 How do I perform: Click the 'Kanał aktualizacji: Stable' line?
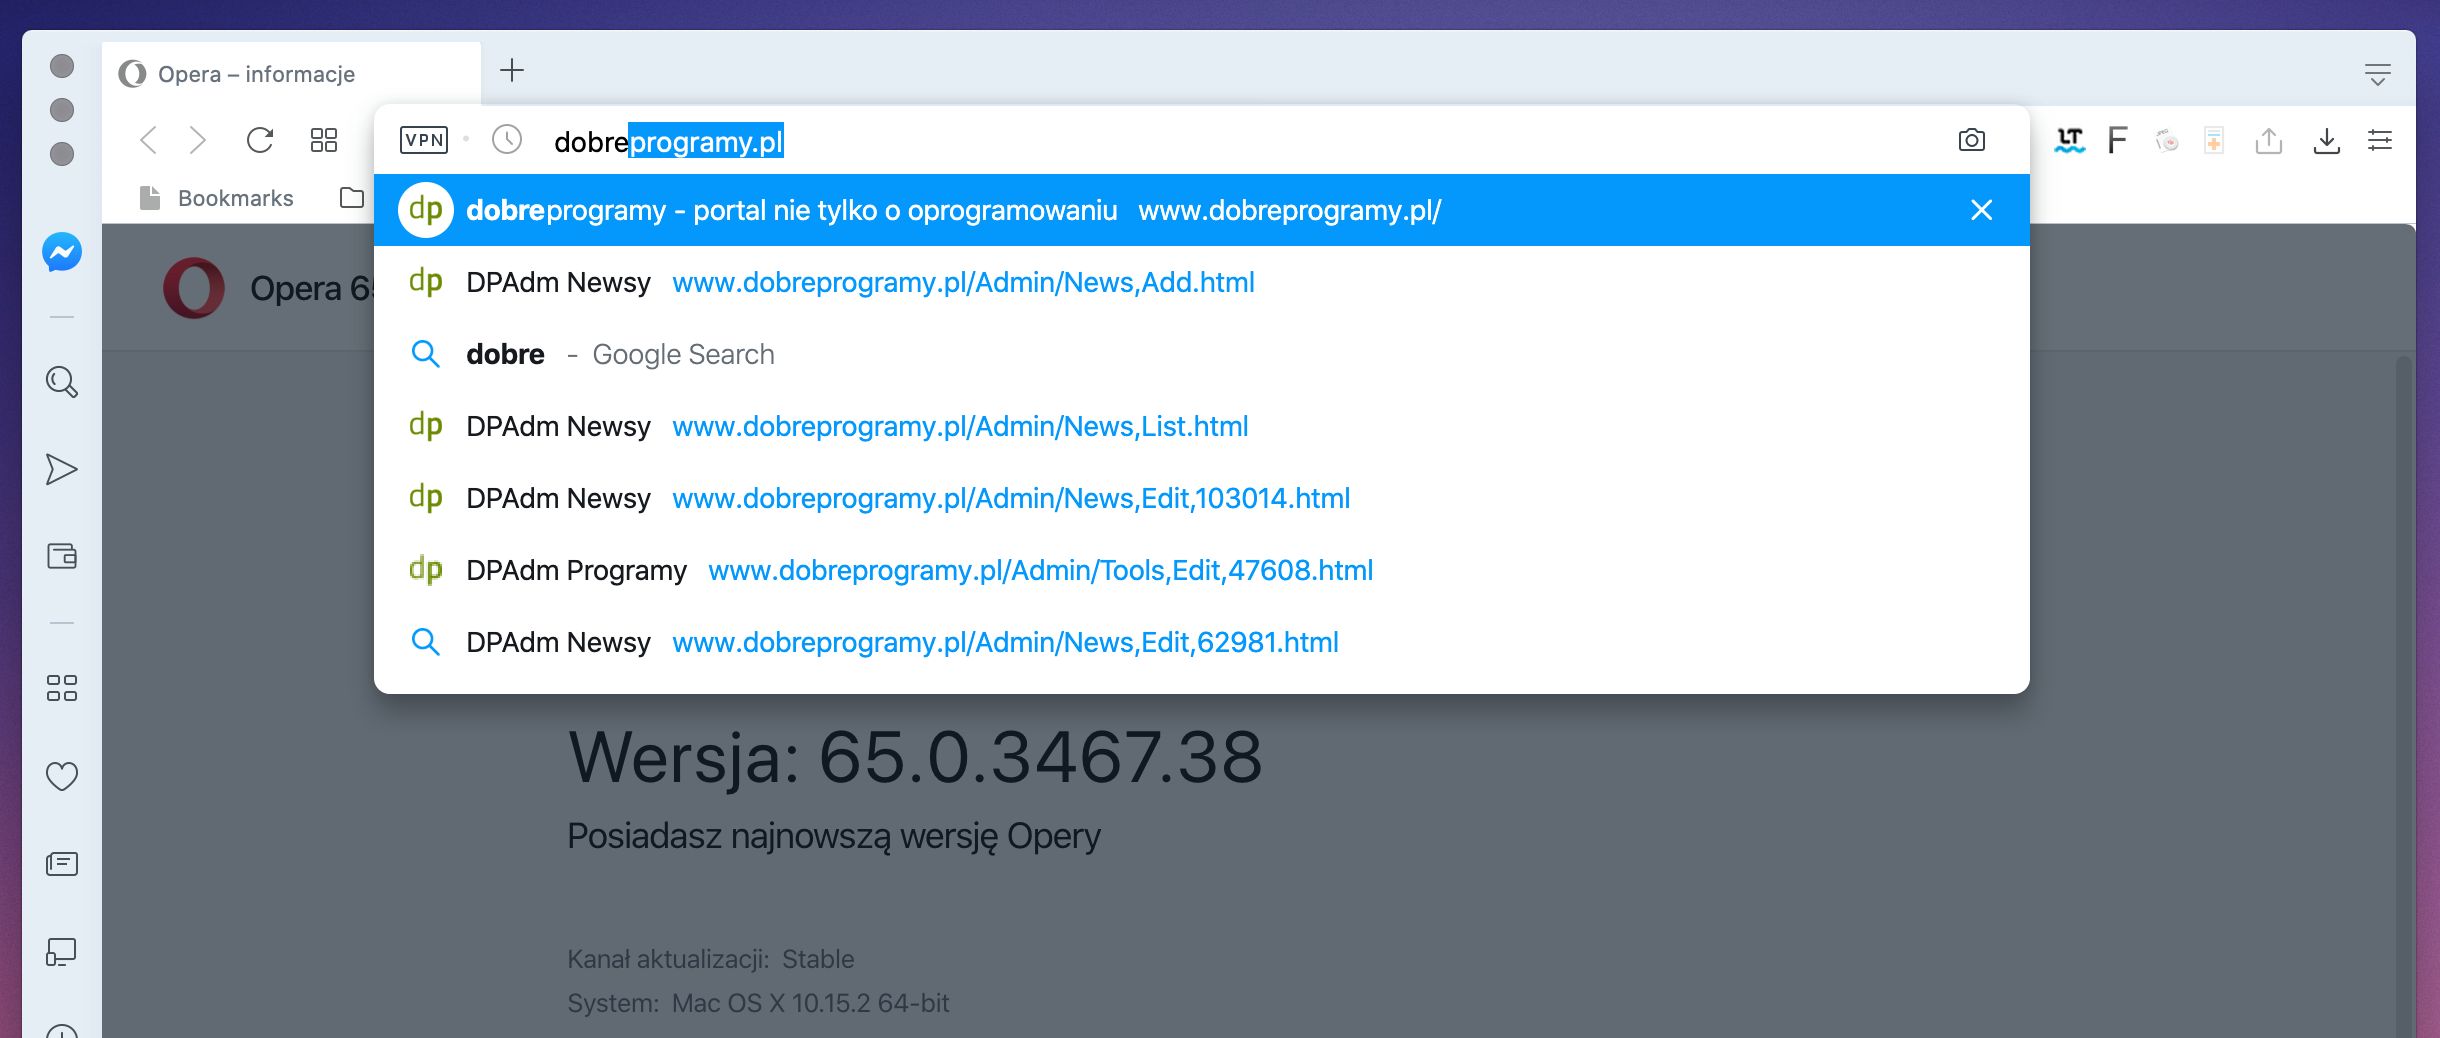pos(711,959)
